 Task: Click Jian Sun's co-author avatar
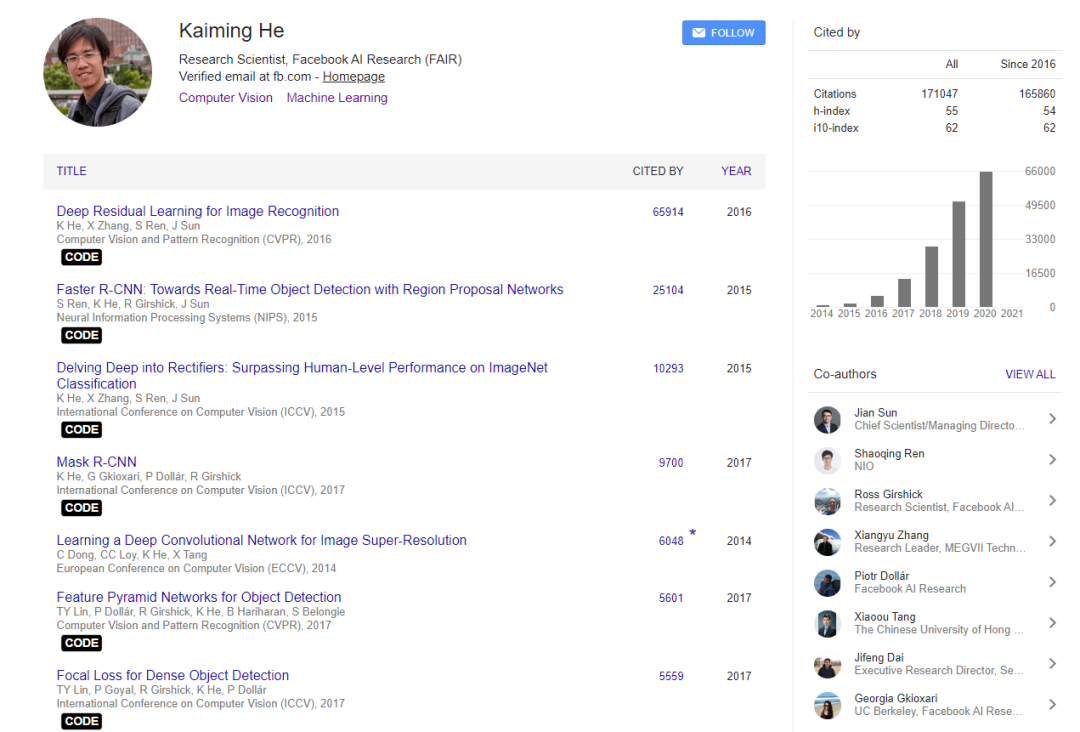pos(827,420)
